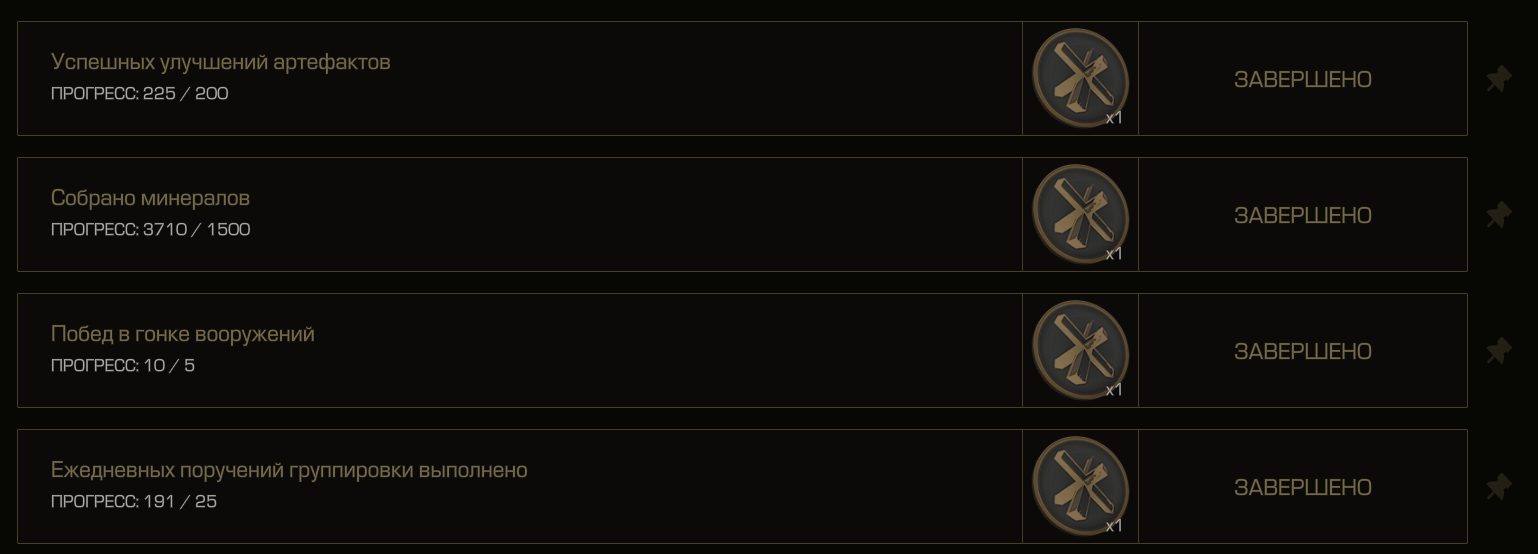Select the 'Успешных улучшений артефактов' title
Viewport: 1538px width, 554px height.
(x=220, y=62)
